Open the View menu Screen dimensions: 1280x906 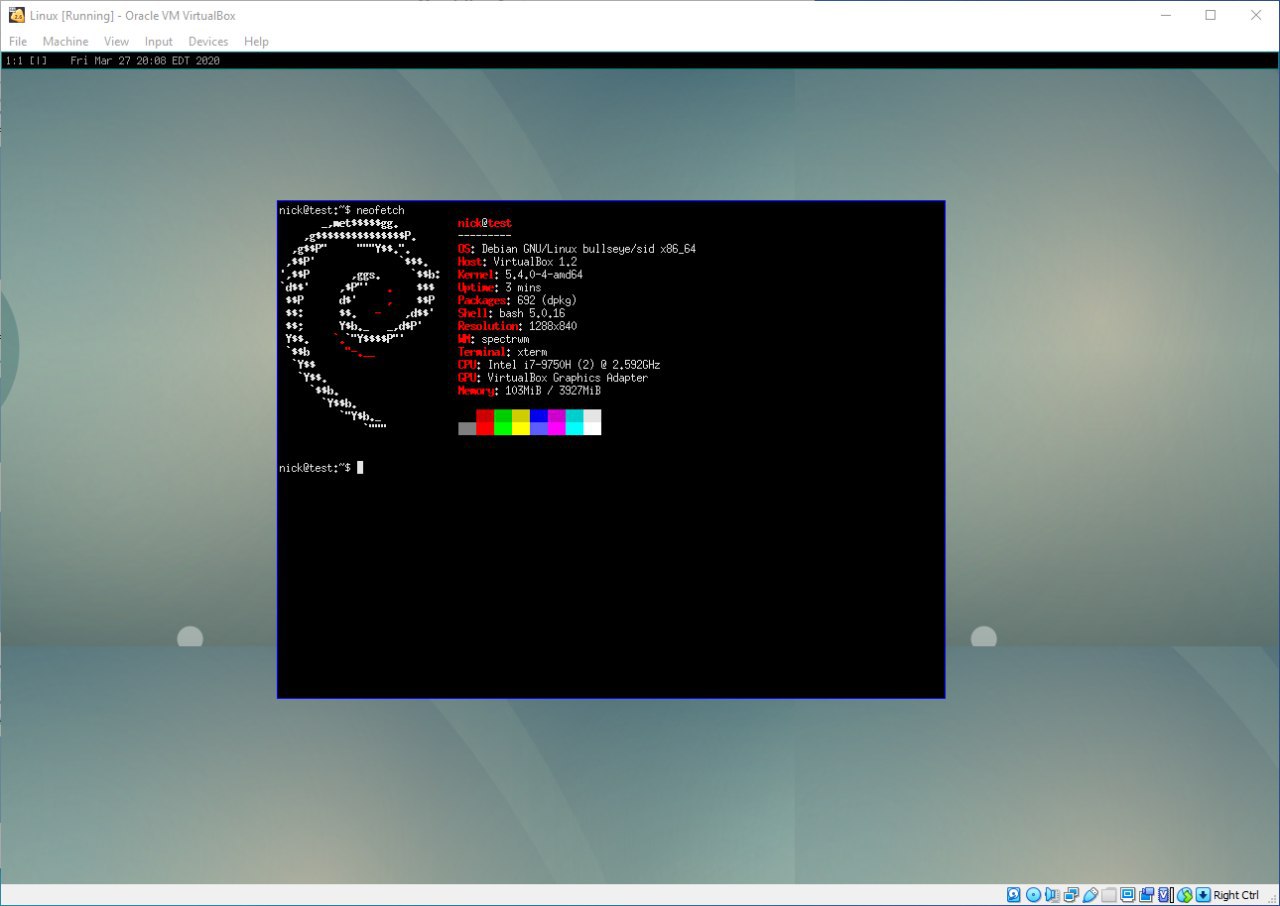click(x=116, y=41)
